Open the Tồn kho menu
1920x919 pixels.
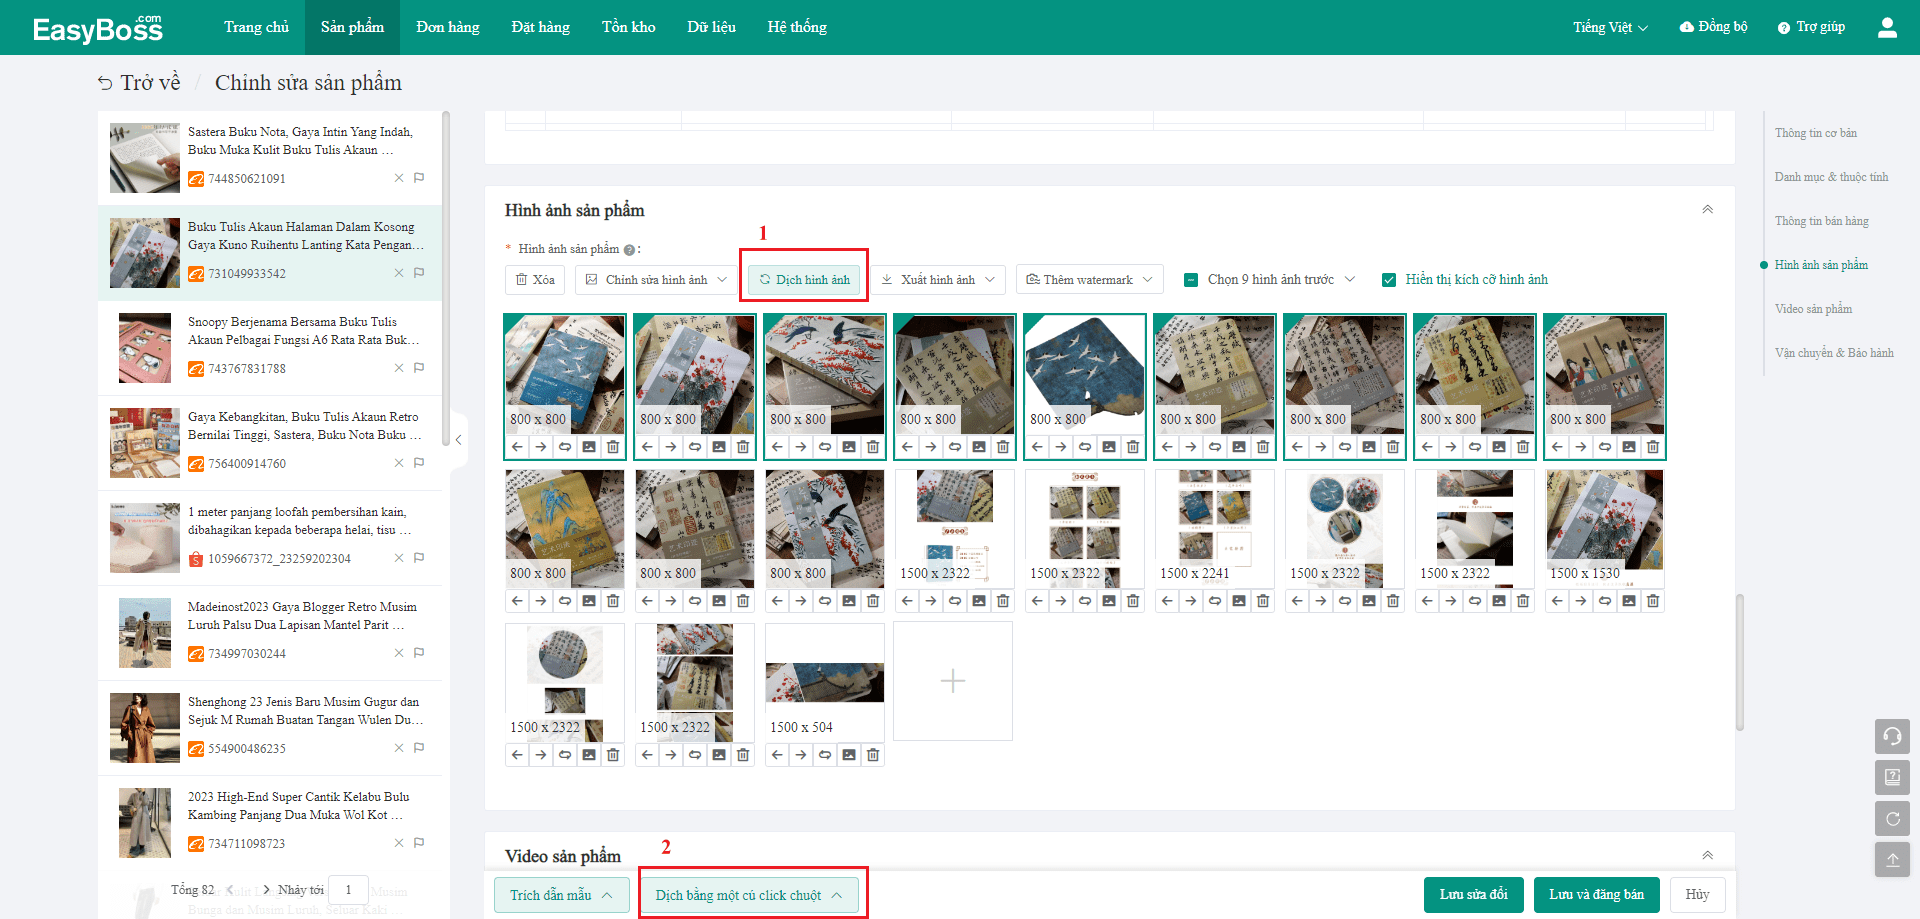coord(629,27)
